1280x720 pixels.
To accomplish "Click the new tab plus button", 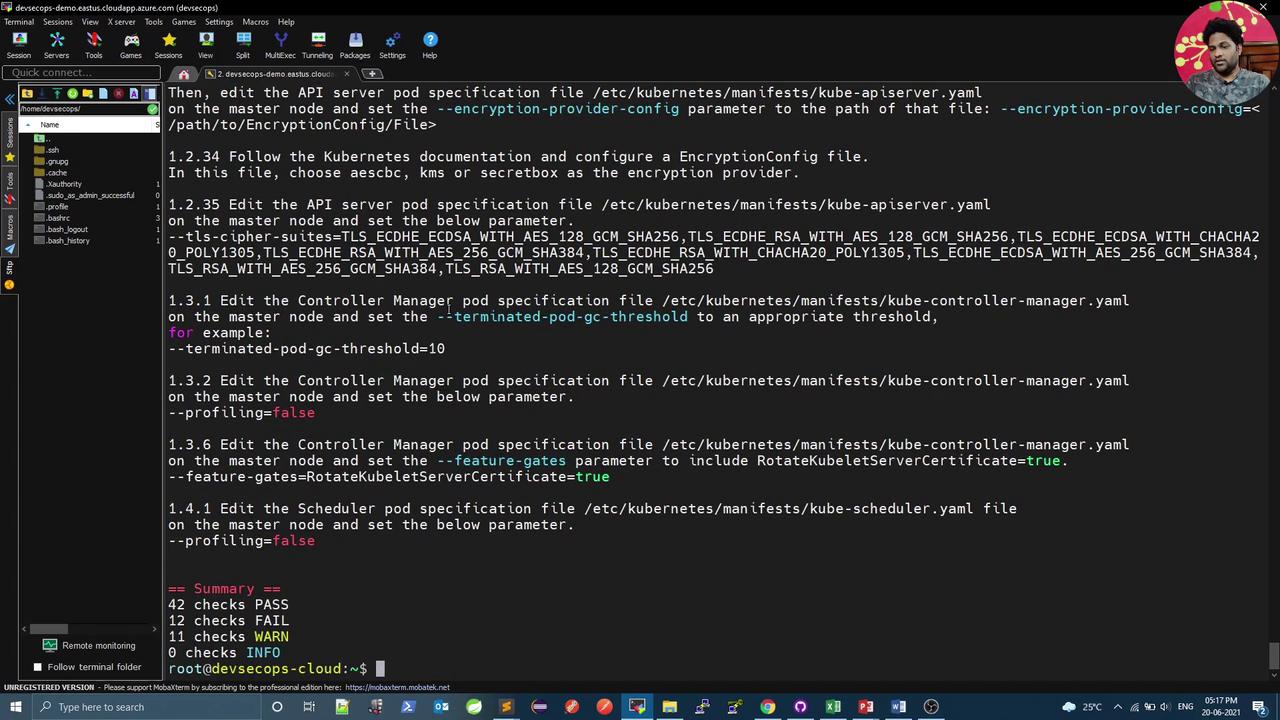I will pyautogui.click(x=371, y=74).
